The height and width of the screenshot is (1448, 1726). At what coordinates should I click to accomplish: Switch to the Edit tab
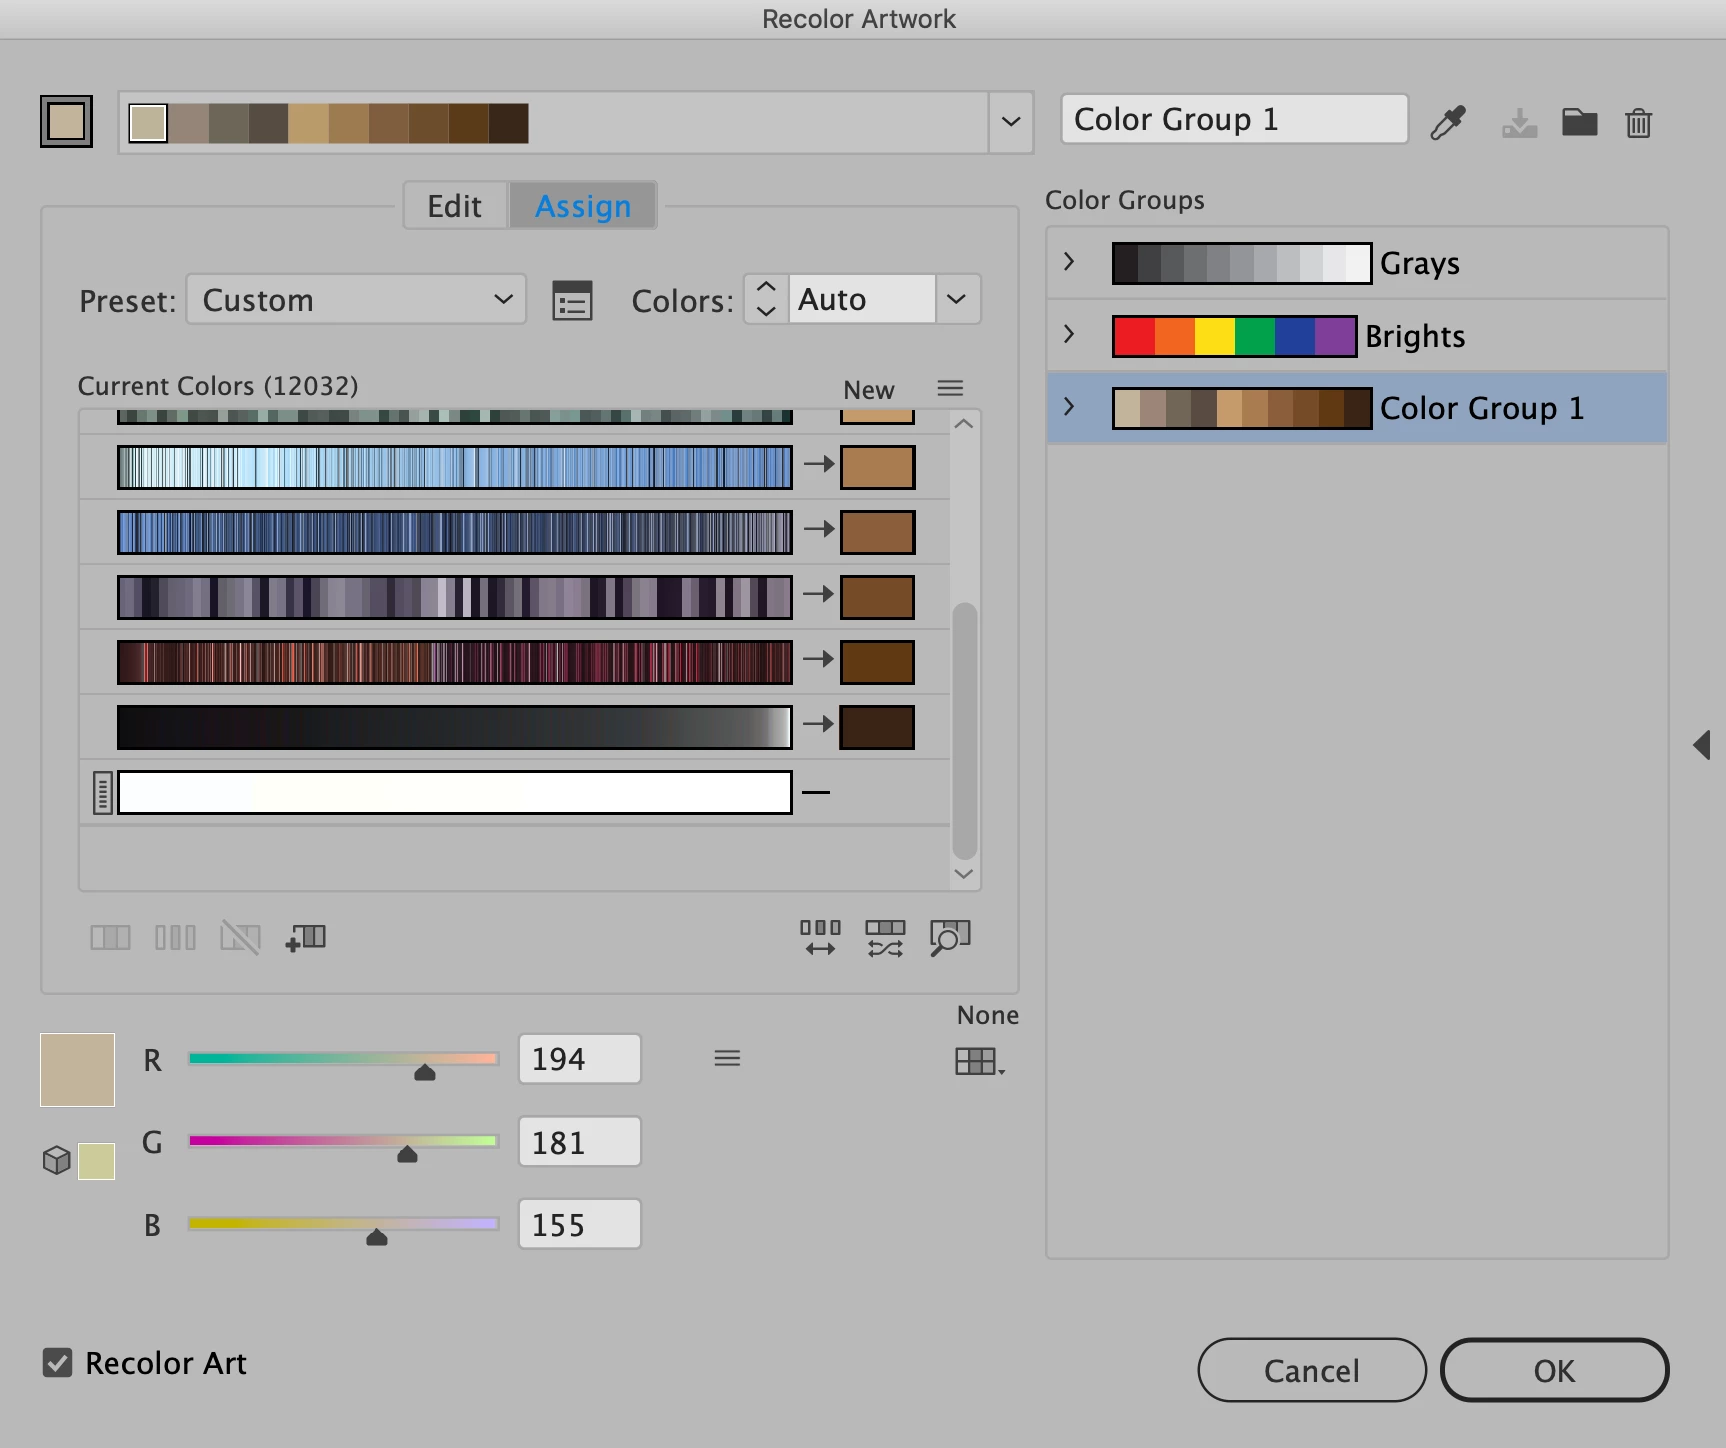tap(455, 206)
